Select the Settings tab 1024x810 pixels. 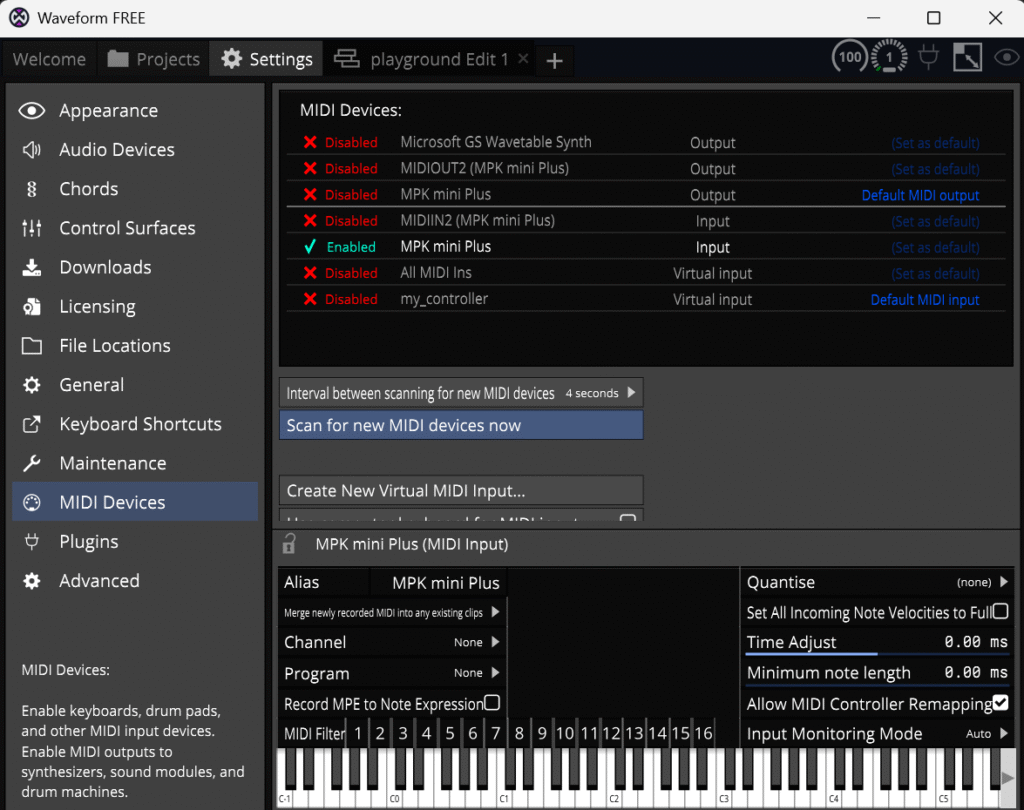(266, 59)
